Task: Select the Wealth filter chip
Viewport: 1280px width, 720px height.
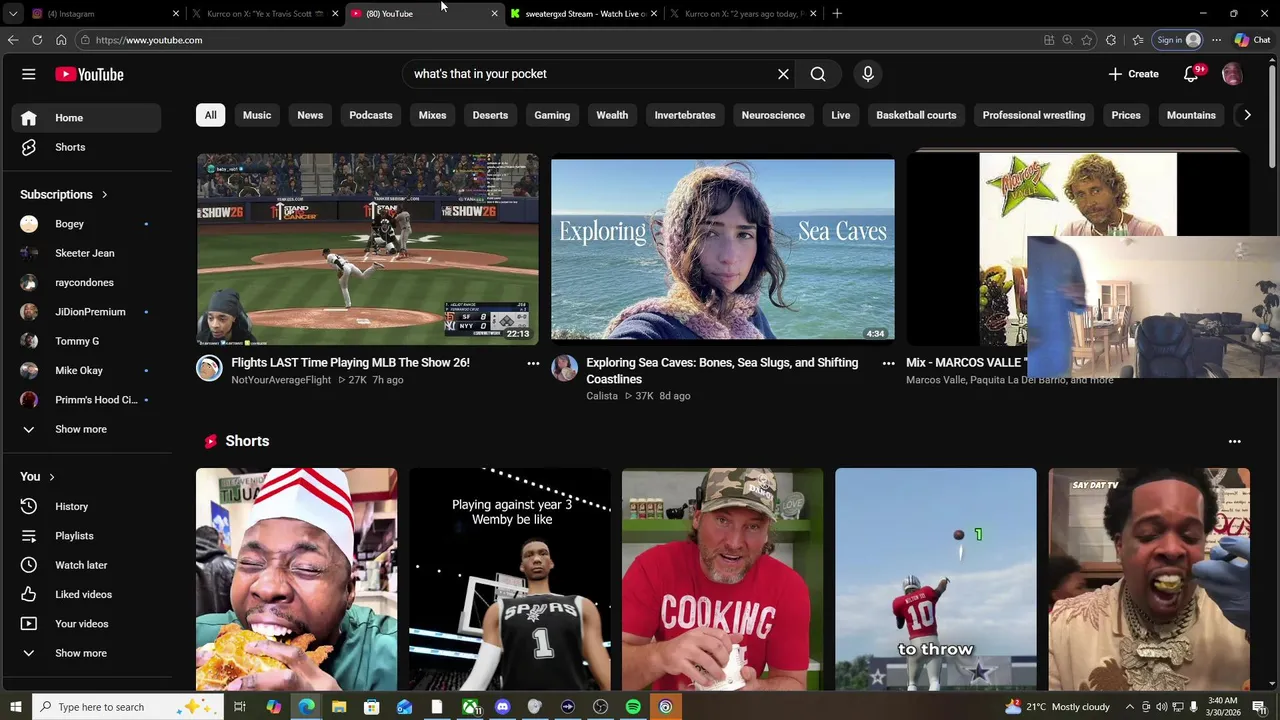Action: tap(612, 115)
